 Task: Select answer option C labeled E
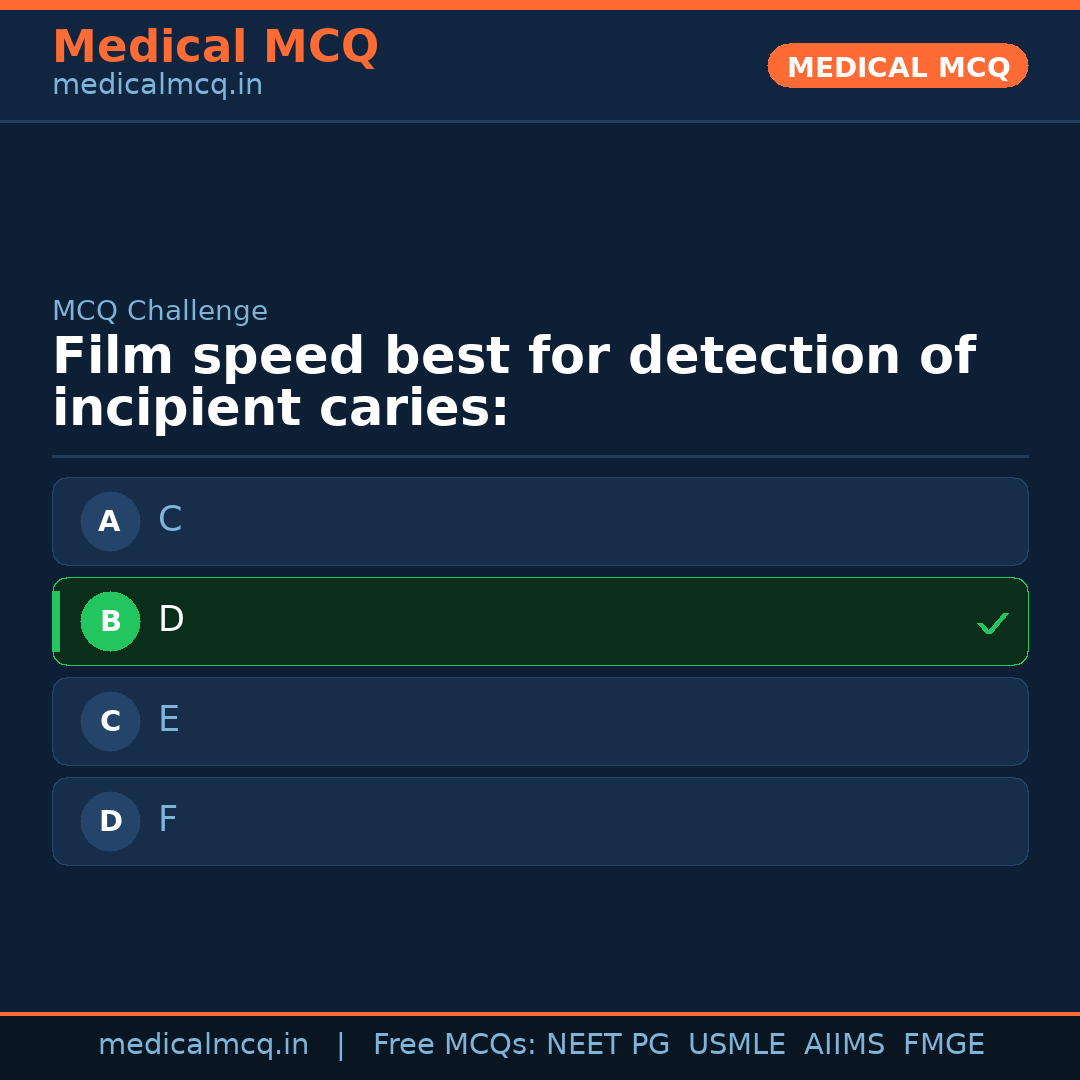point(540,721)
